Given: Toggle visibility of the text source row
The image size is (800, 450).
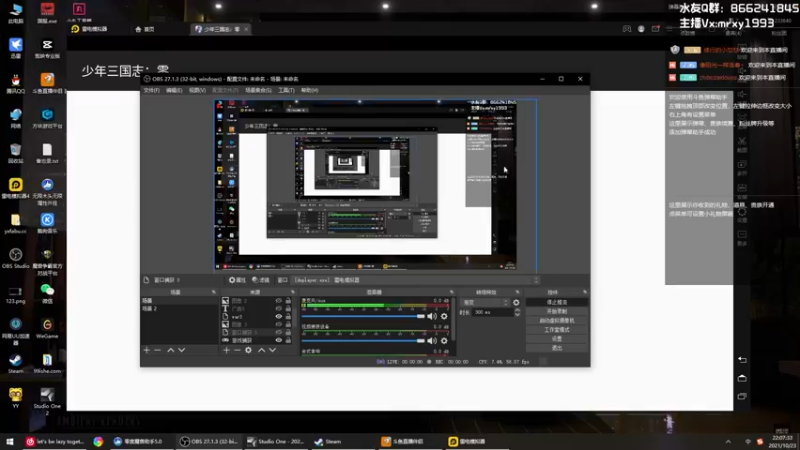Looking at the screenshot, I should 279,309.
